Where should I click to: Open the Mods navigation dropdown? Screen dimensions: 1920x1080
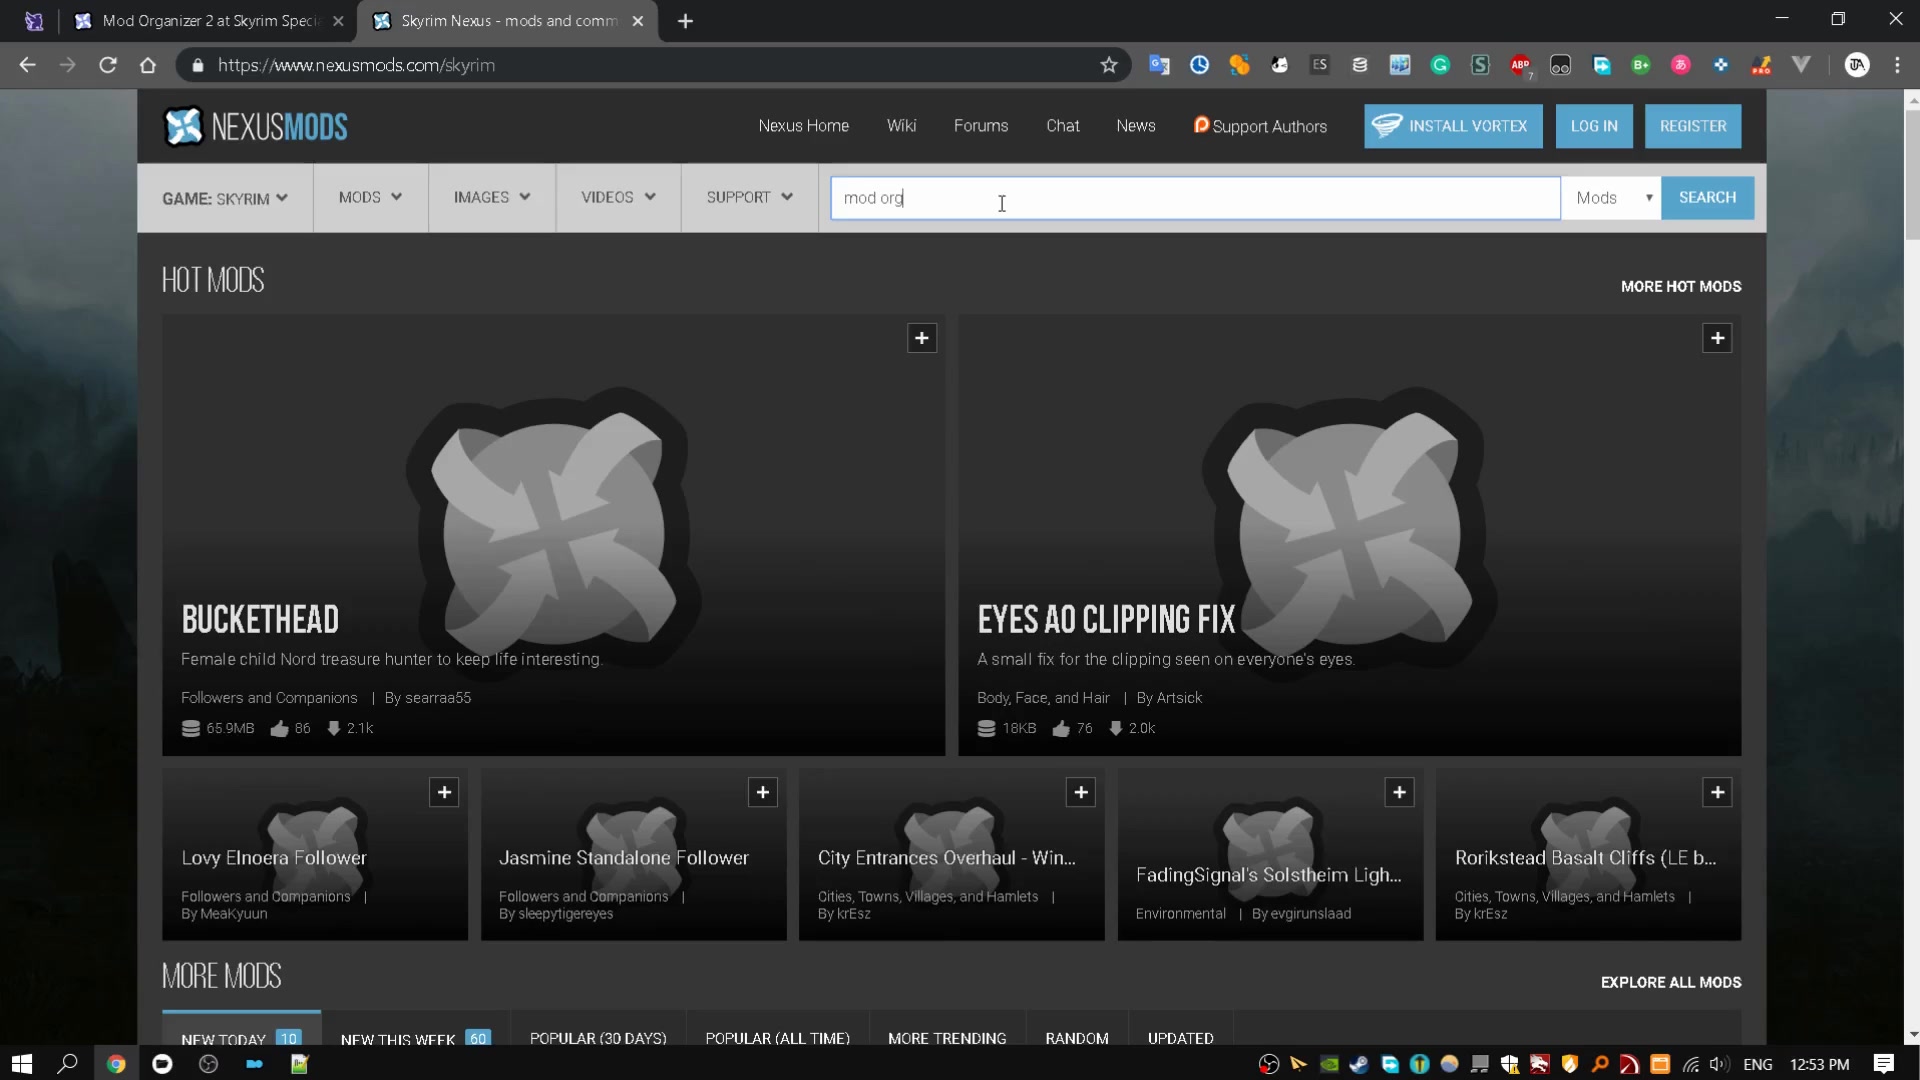coord(370,197)
